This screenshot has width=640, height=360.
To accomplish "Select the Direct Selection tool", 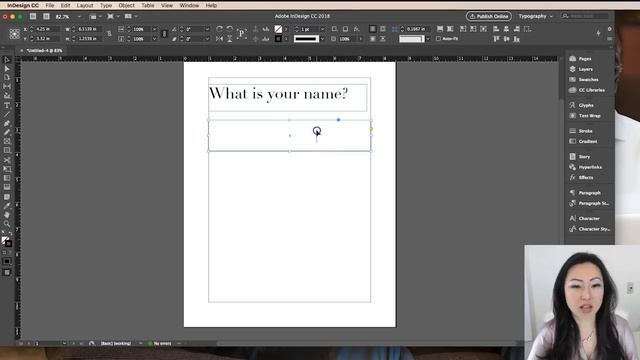I will 7,69.
